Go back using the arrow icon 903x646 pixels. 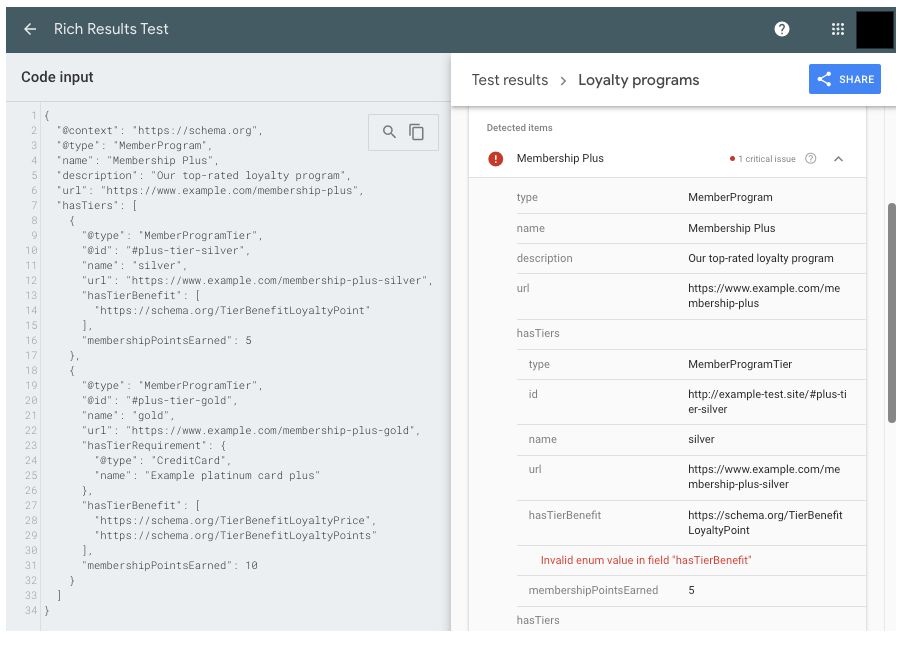(x=30, y=29)
